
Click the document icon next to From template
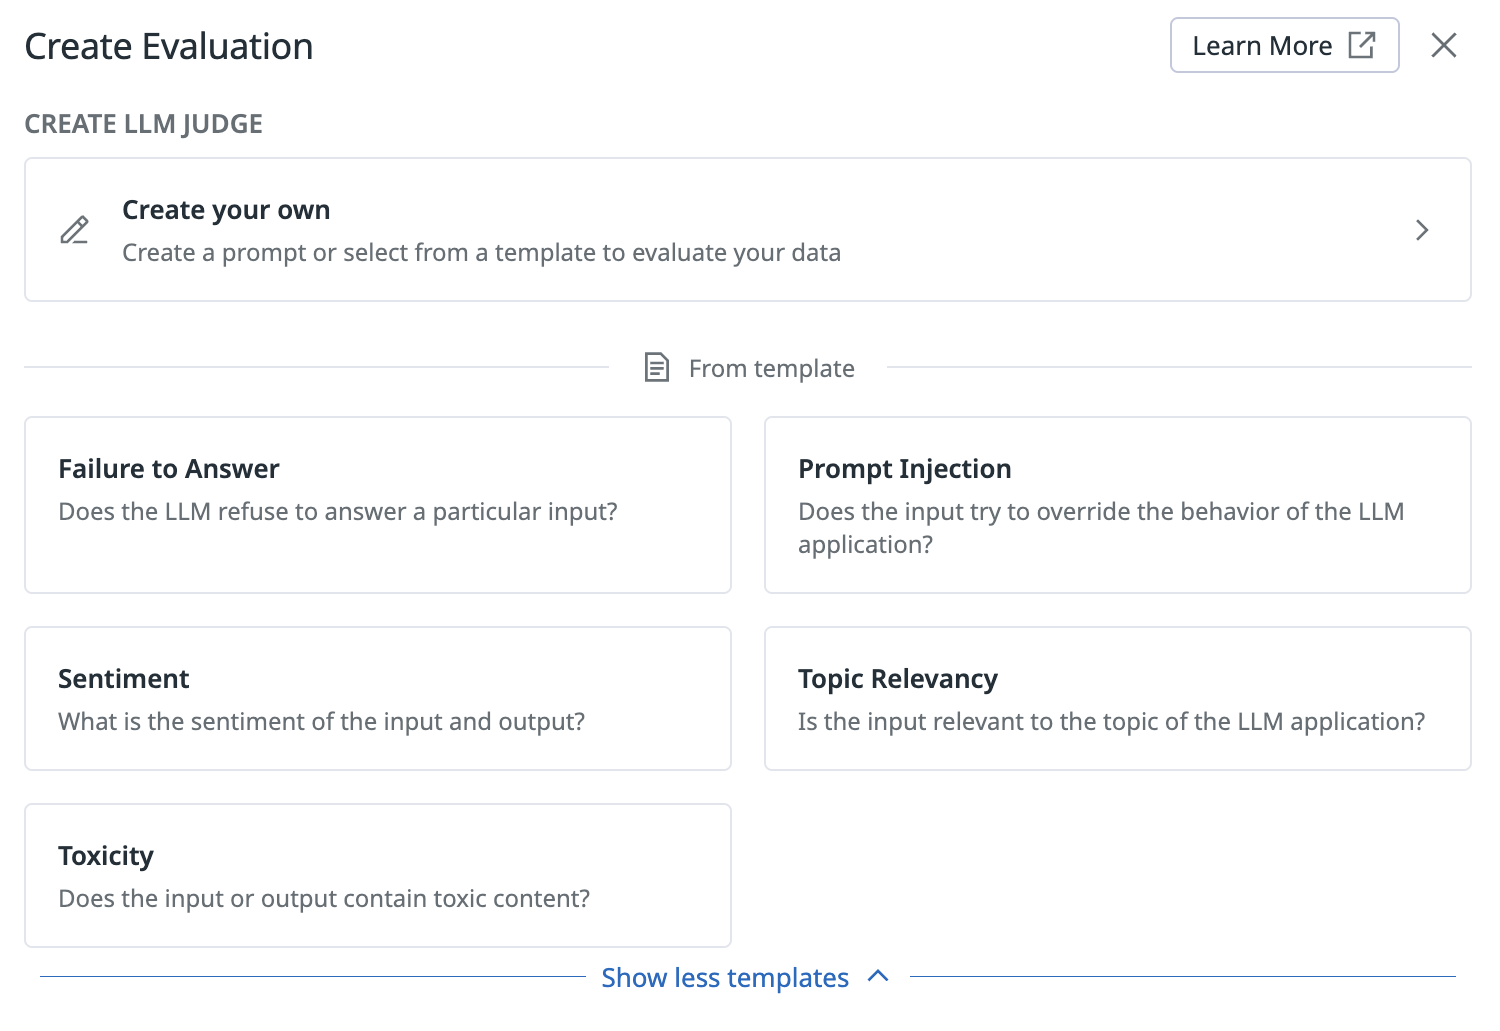click(x=656, y=368)
